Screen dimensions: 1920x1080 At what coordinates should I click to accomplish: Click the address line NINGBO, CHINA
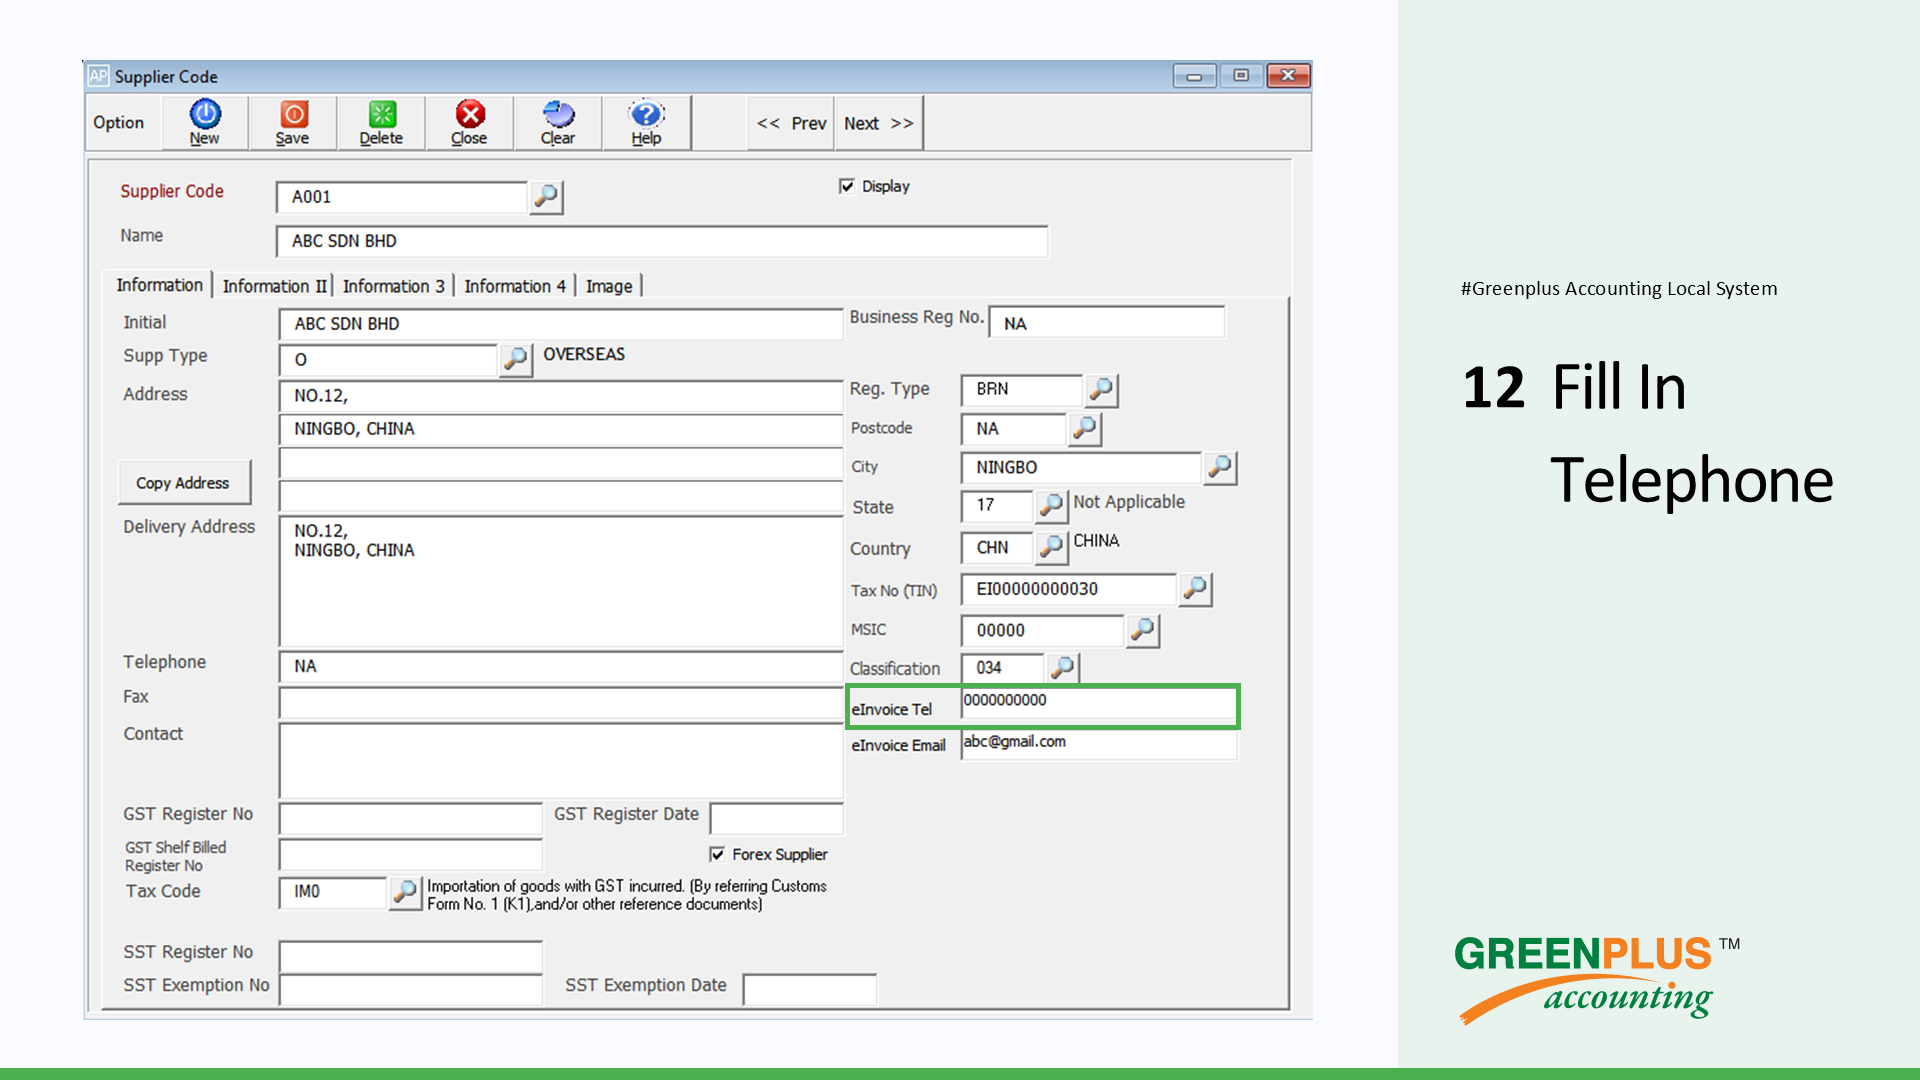pyautogui.click(x=561, y=429)
